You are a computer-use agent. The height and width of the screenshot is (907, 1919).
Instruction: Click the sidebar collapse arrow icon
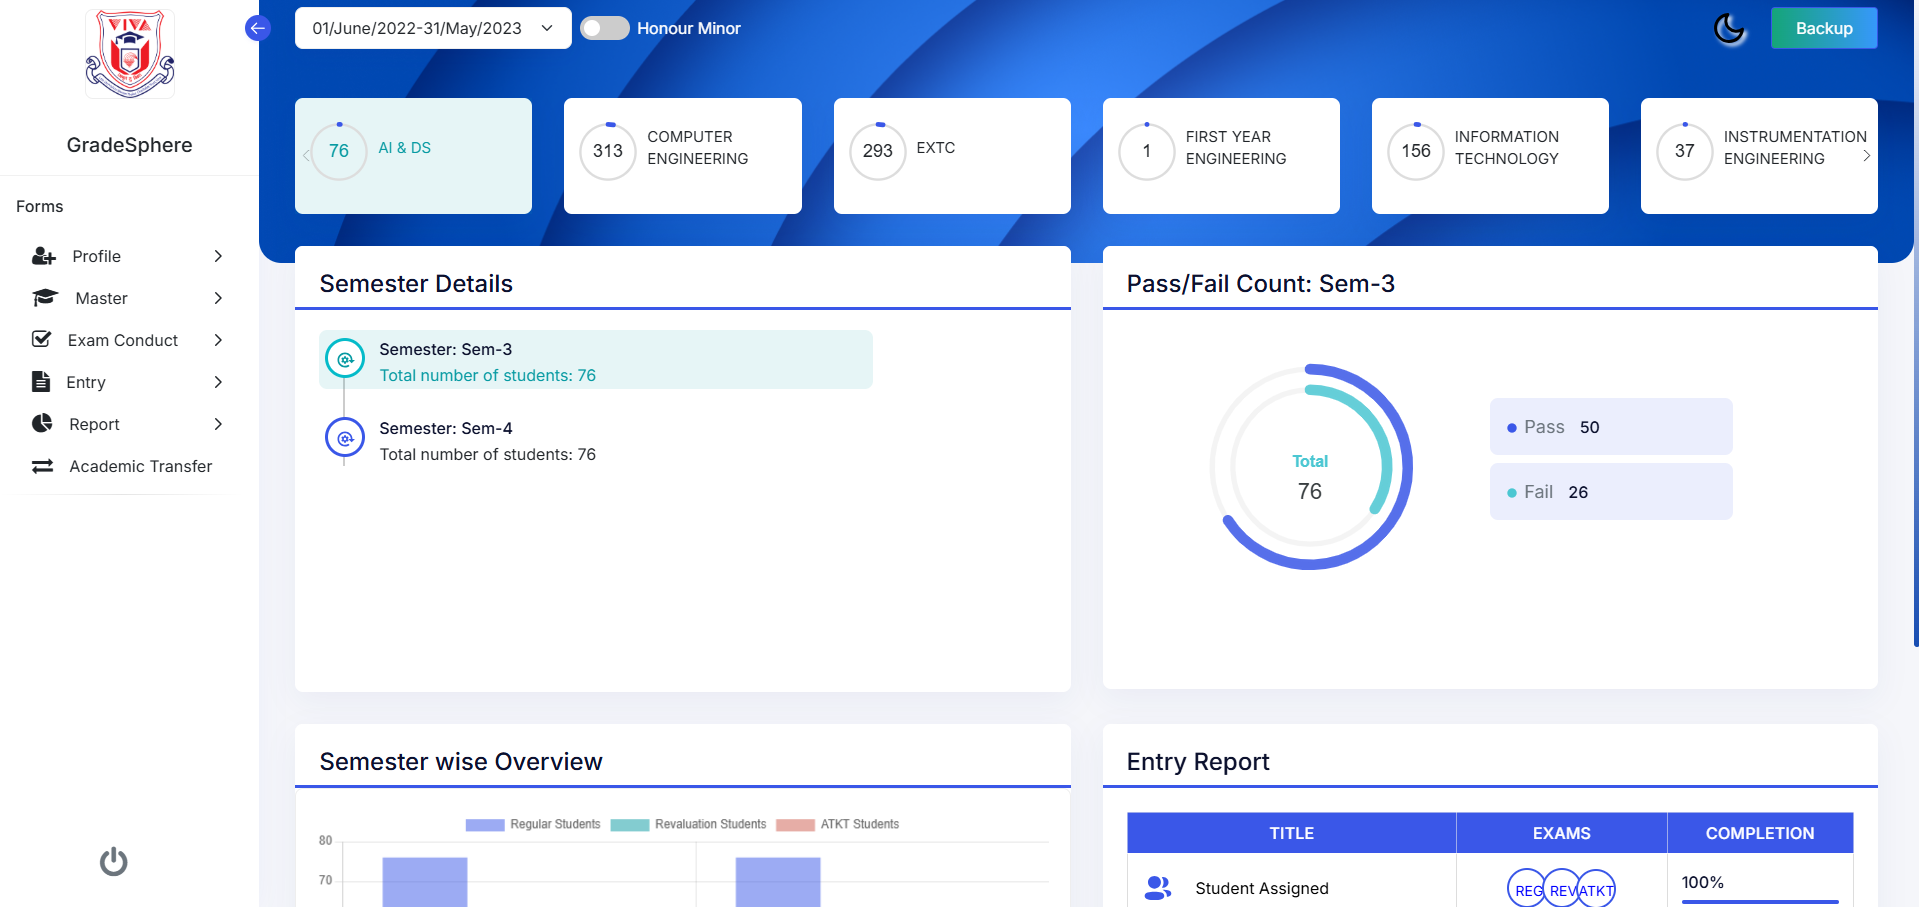[x=257, y=28]
